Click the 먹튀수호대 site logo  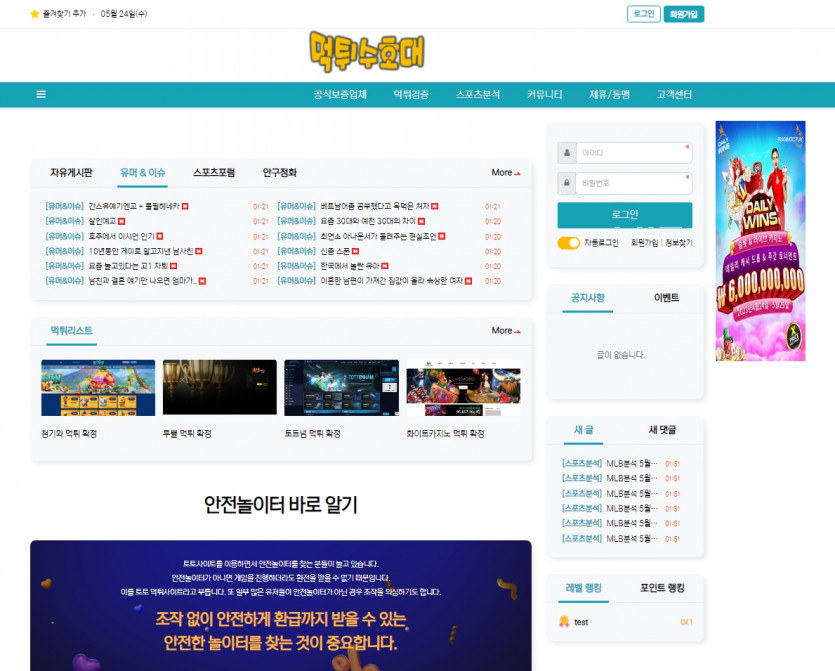[368, 52]
